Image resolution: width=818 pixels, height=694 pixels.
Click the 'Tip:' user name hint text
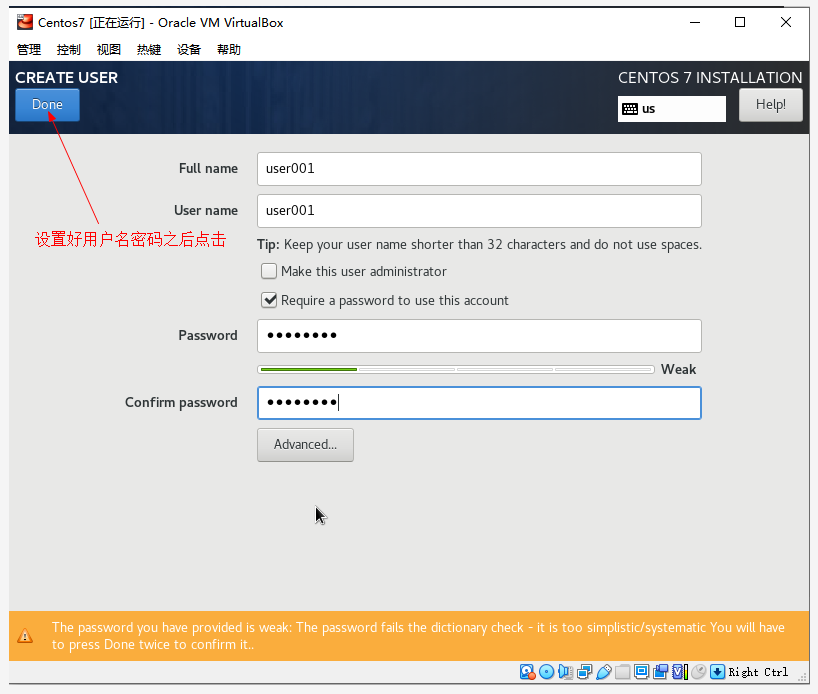pyautogui.click(x=479, y=244)
